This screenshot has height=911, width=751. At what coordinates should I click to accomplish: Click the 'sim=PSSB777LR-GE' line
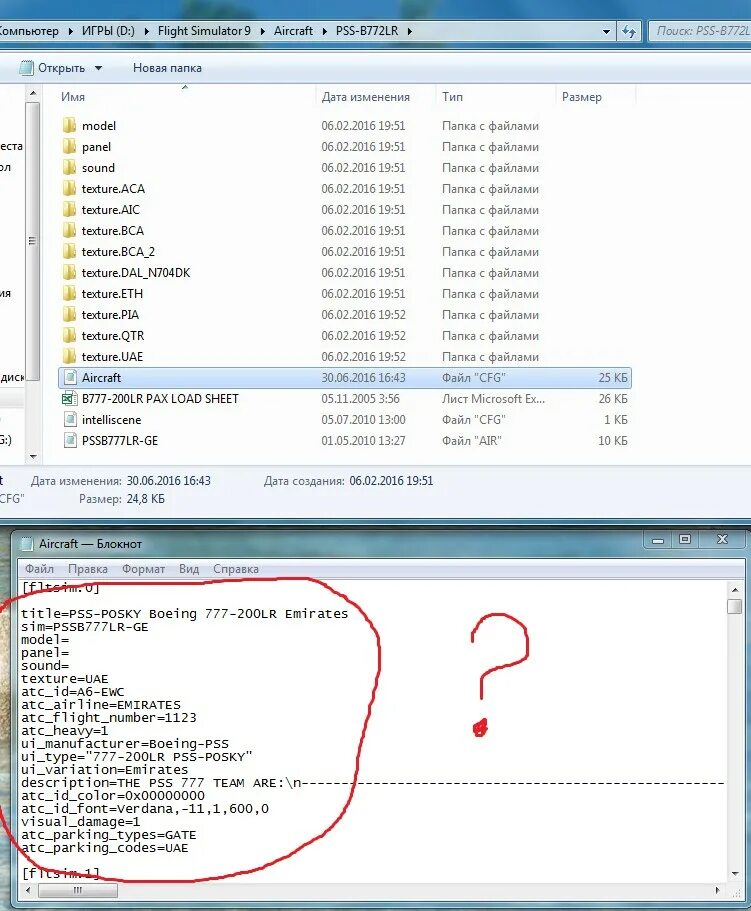(85, 627)
